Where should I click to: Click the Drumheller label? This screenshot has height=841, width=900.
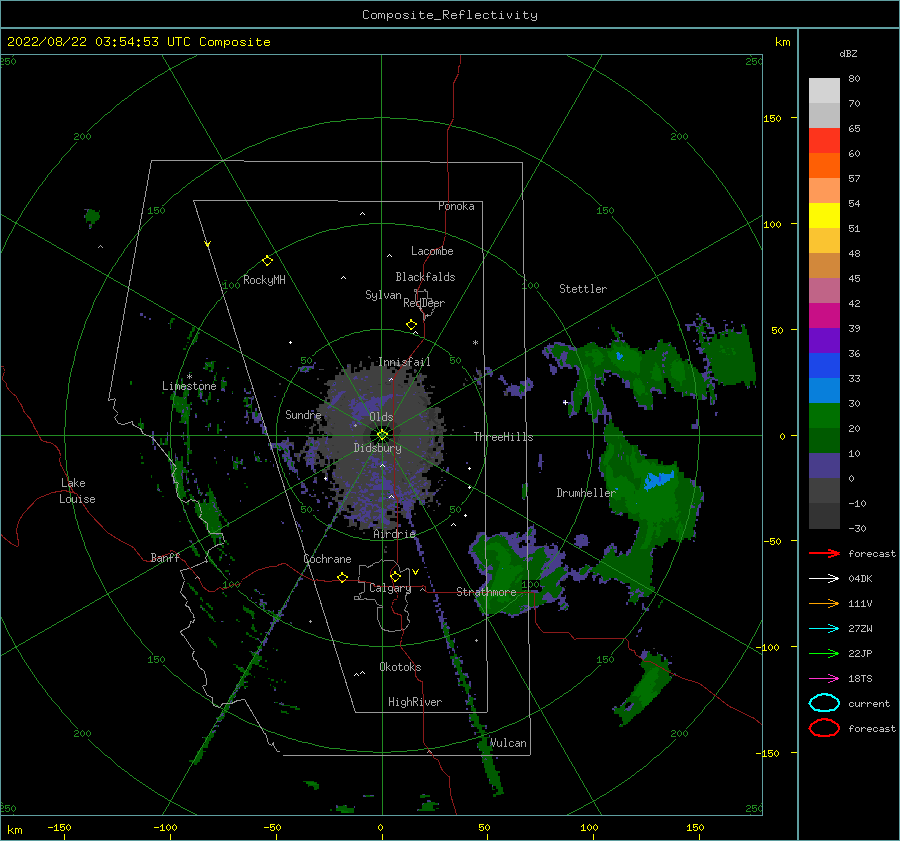(586, 493)
